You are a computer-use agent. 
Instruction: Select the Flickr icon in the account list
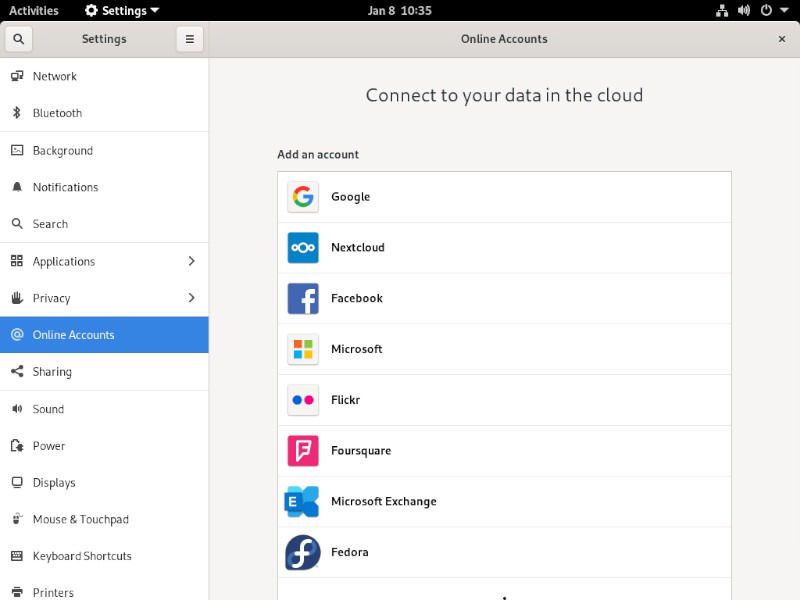click(302, 400)
